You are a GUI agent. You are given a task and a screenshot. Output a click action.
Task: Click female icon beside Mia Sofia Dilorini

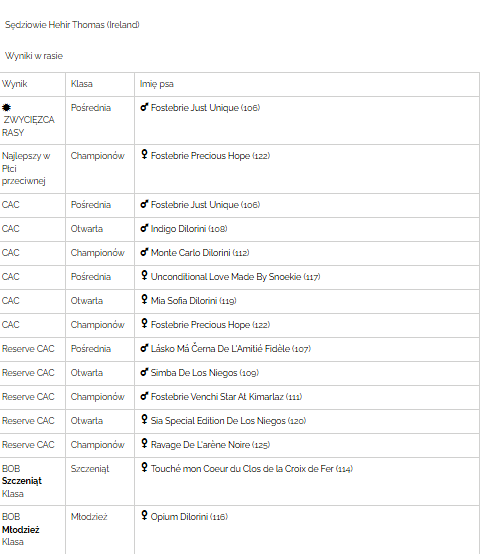pos(144,300)
